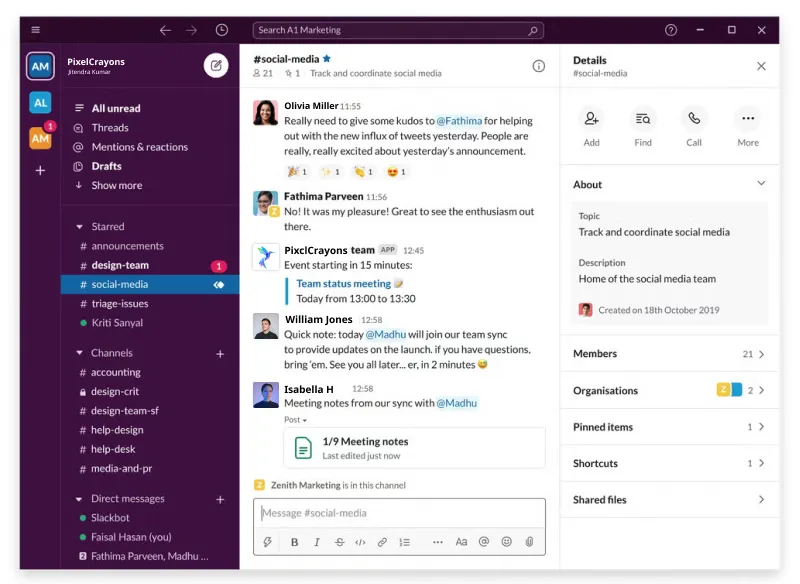This screenshot has width=800, height=584.
Task: Open Olivia Miller's avatar
Action: (x=266, y=113)
